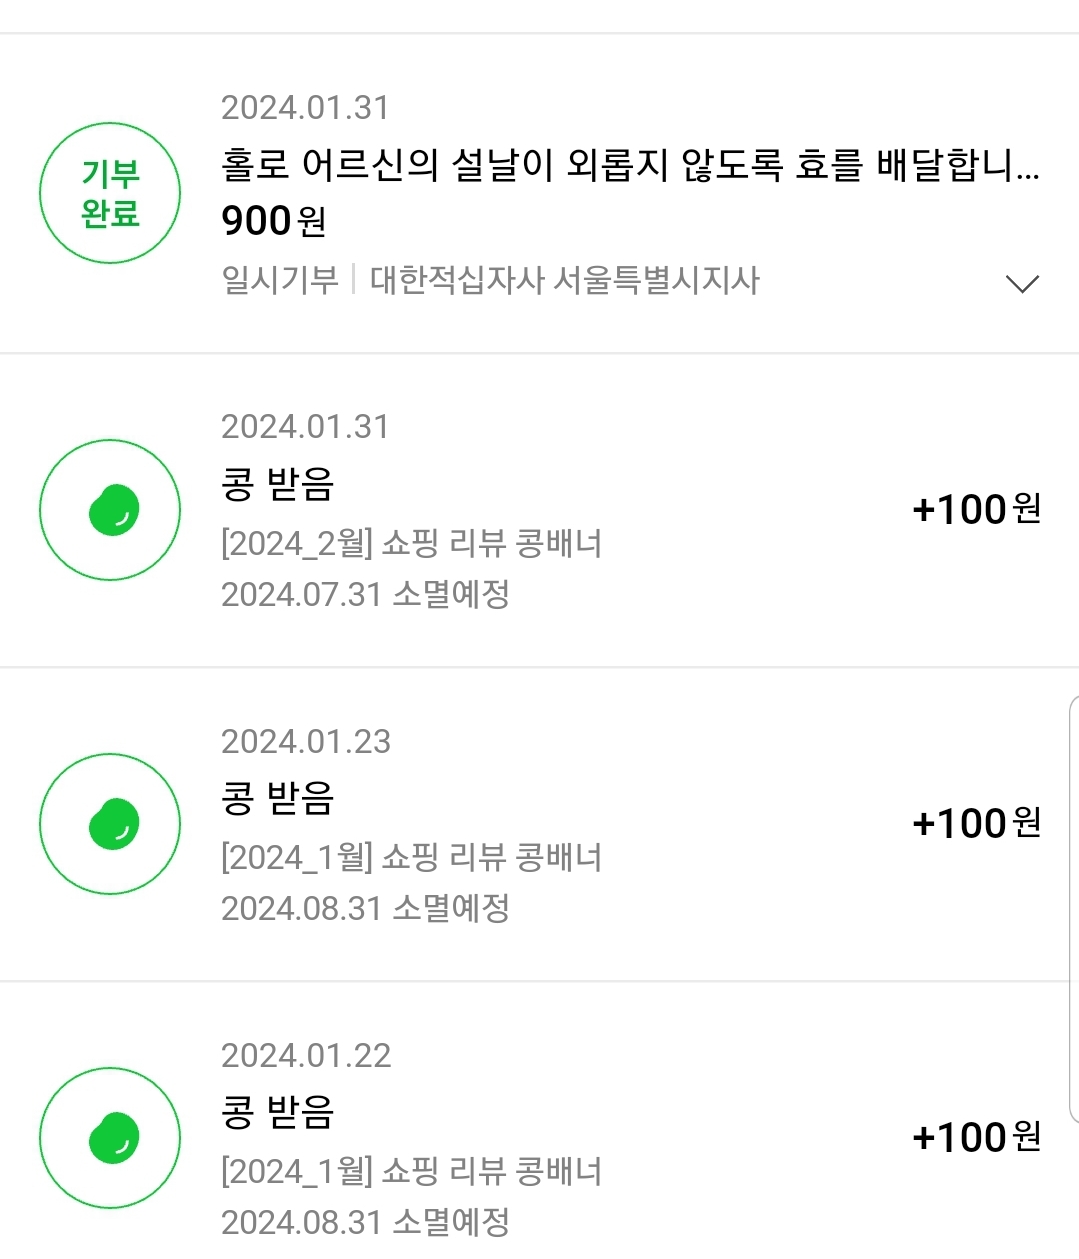
Task: Tap the +100원 amount for 2024.01.22
Action: [976, 1138]
